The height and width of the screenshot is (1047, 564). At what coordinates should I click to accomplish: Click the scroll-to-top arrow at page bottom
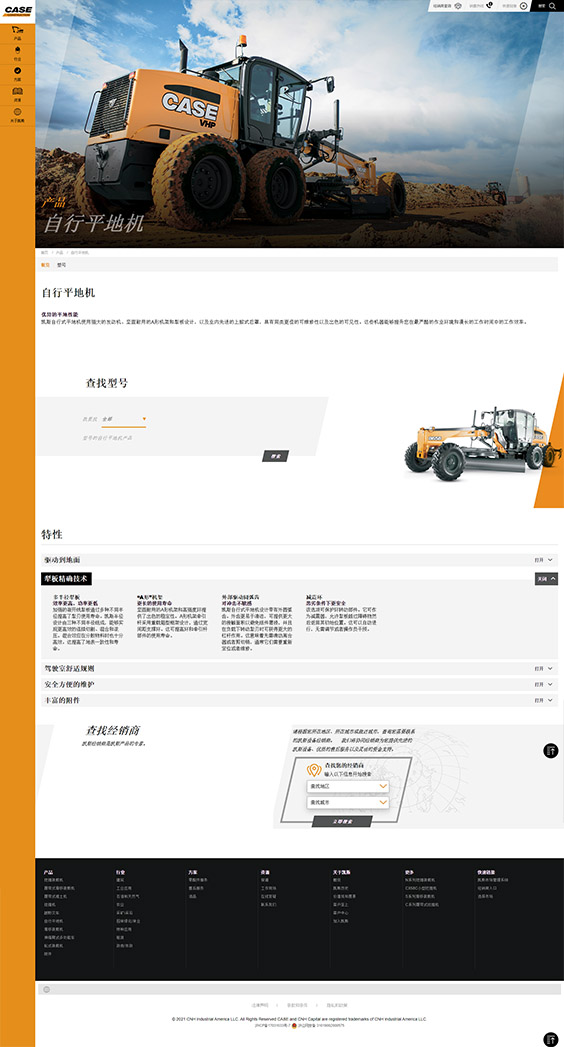click(551, 1039)
